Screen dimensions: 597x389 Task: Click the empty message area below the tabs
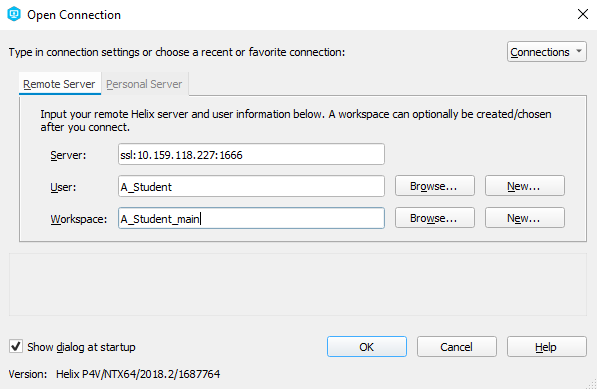(298, 285)
